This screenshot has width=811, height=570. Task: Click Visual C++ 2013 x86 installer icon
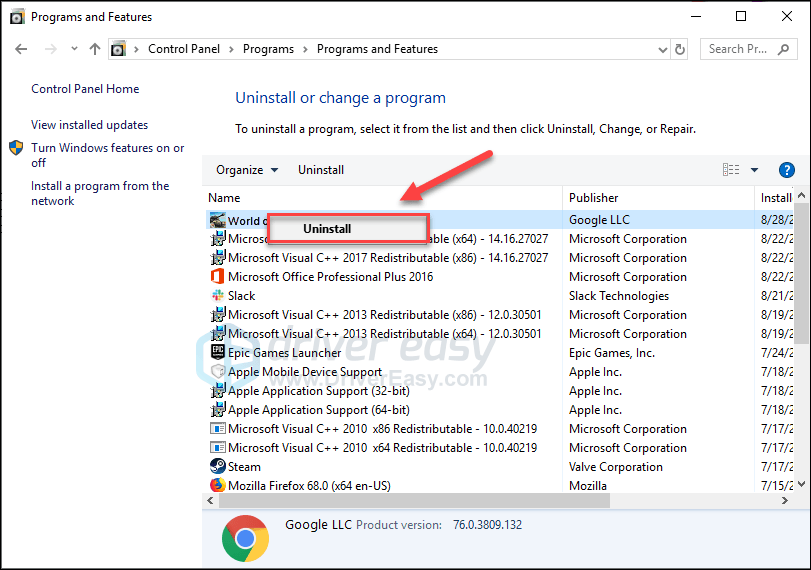pyautogui.click(x=218, y=314)
